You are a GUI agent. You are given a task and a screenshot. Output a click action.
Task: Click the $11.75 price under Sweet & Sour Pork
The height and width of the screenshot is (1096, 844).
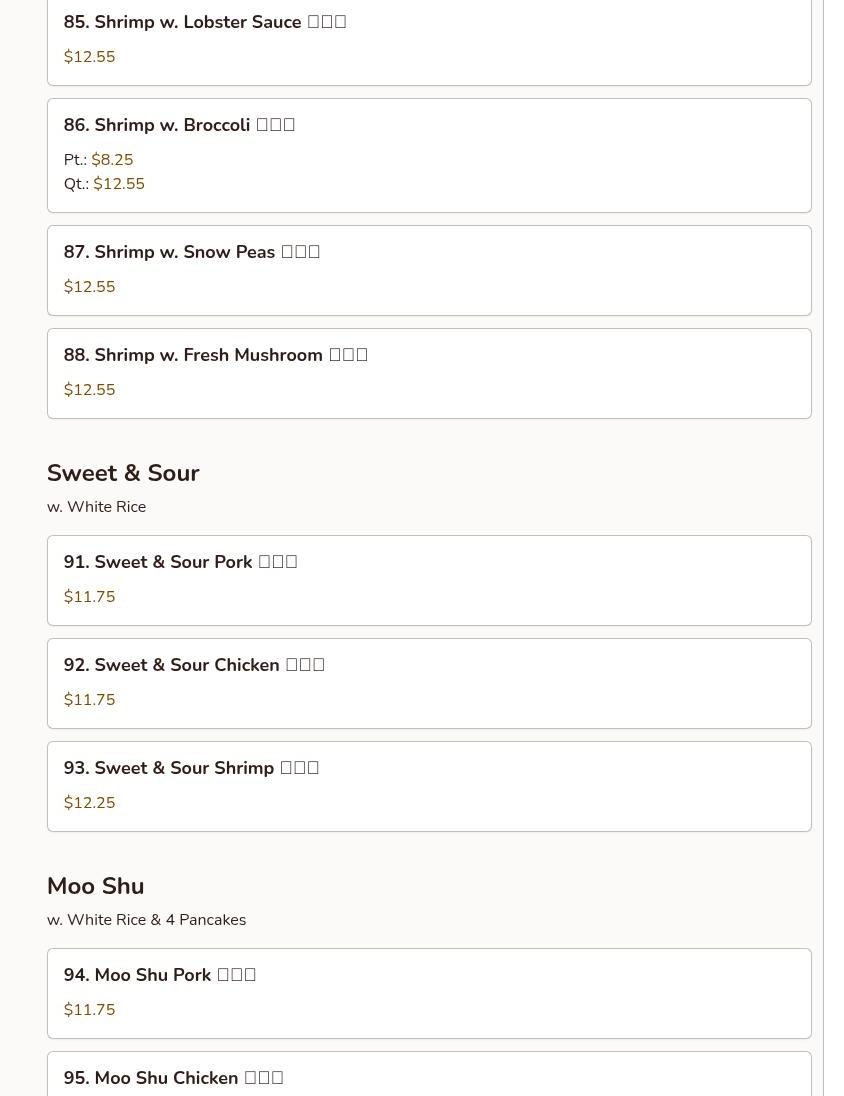90,597
